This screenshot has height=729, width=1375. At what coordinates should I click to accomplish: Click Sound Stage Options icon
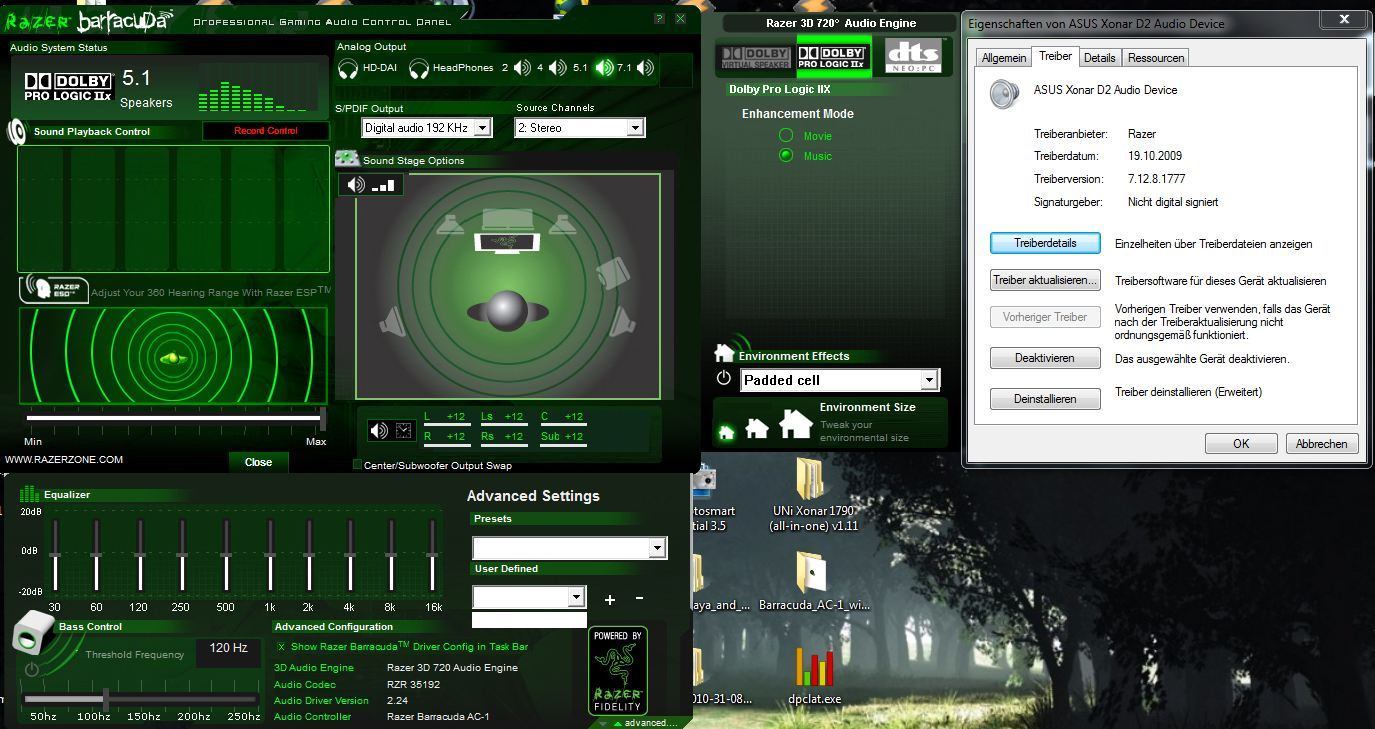click(x=347, y=159)
